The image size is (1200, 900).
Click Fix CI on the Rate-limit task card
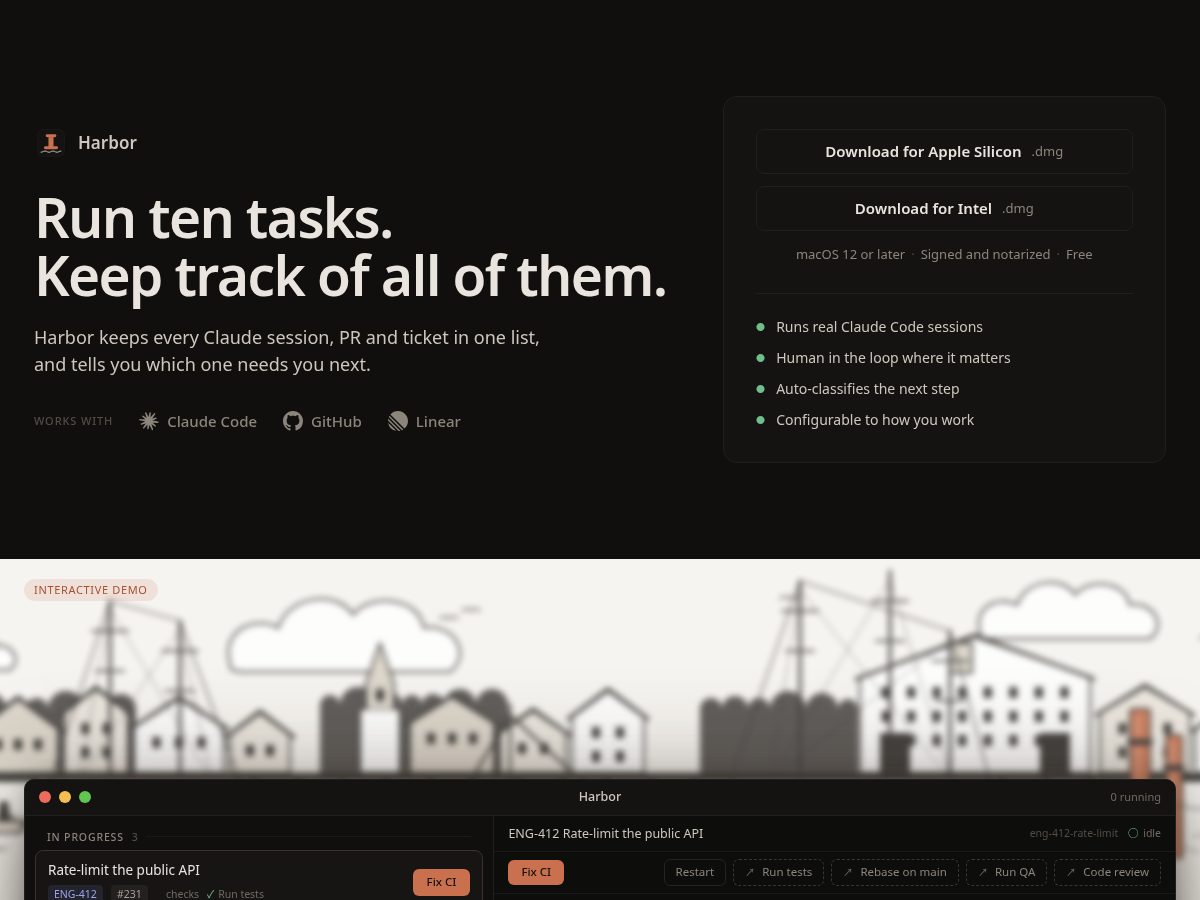(x=441, y=882)
